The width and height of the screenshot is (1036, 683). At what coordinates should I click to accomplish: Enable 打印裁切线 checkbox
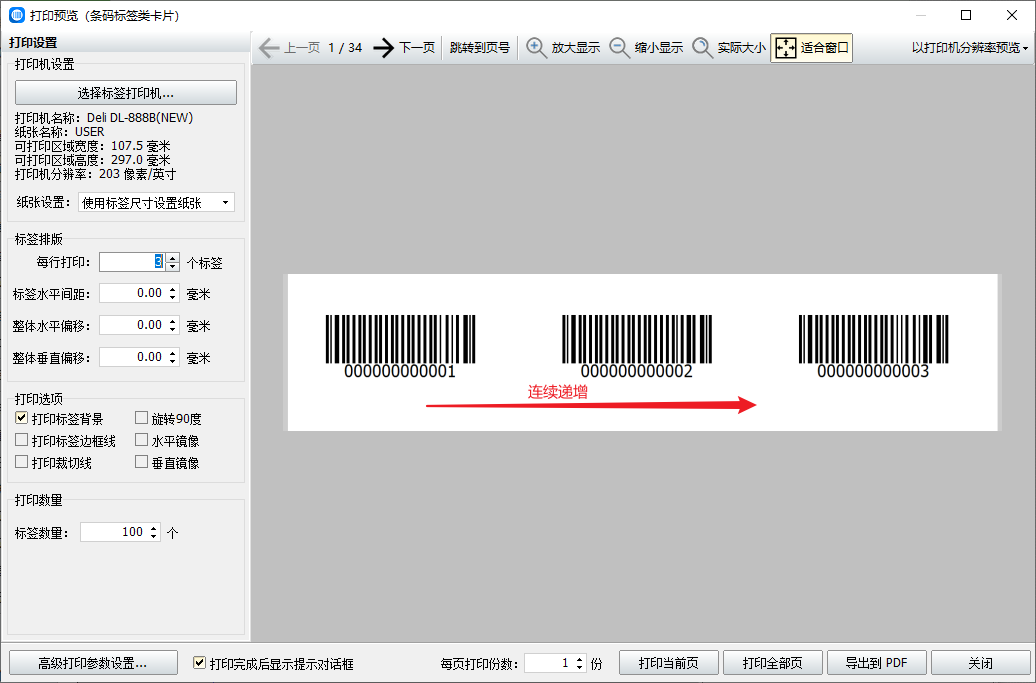(22, 462)
